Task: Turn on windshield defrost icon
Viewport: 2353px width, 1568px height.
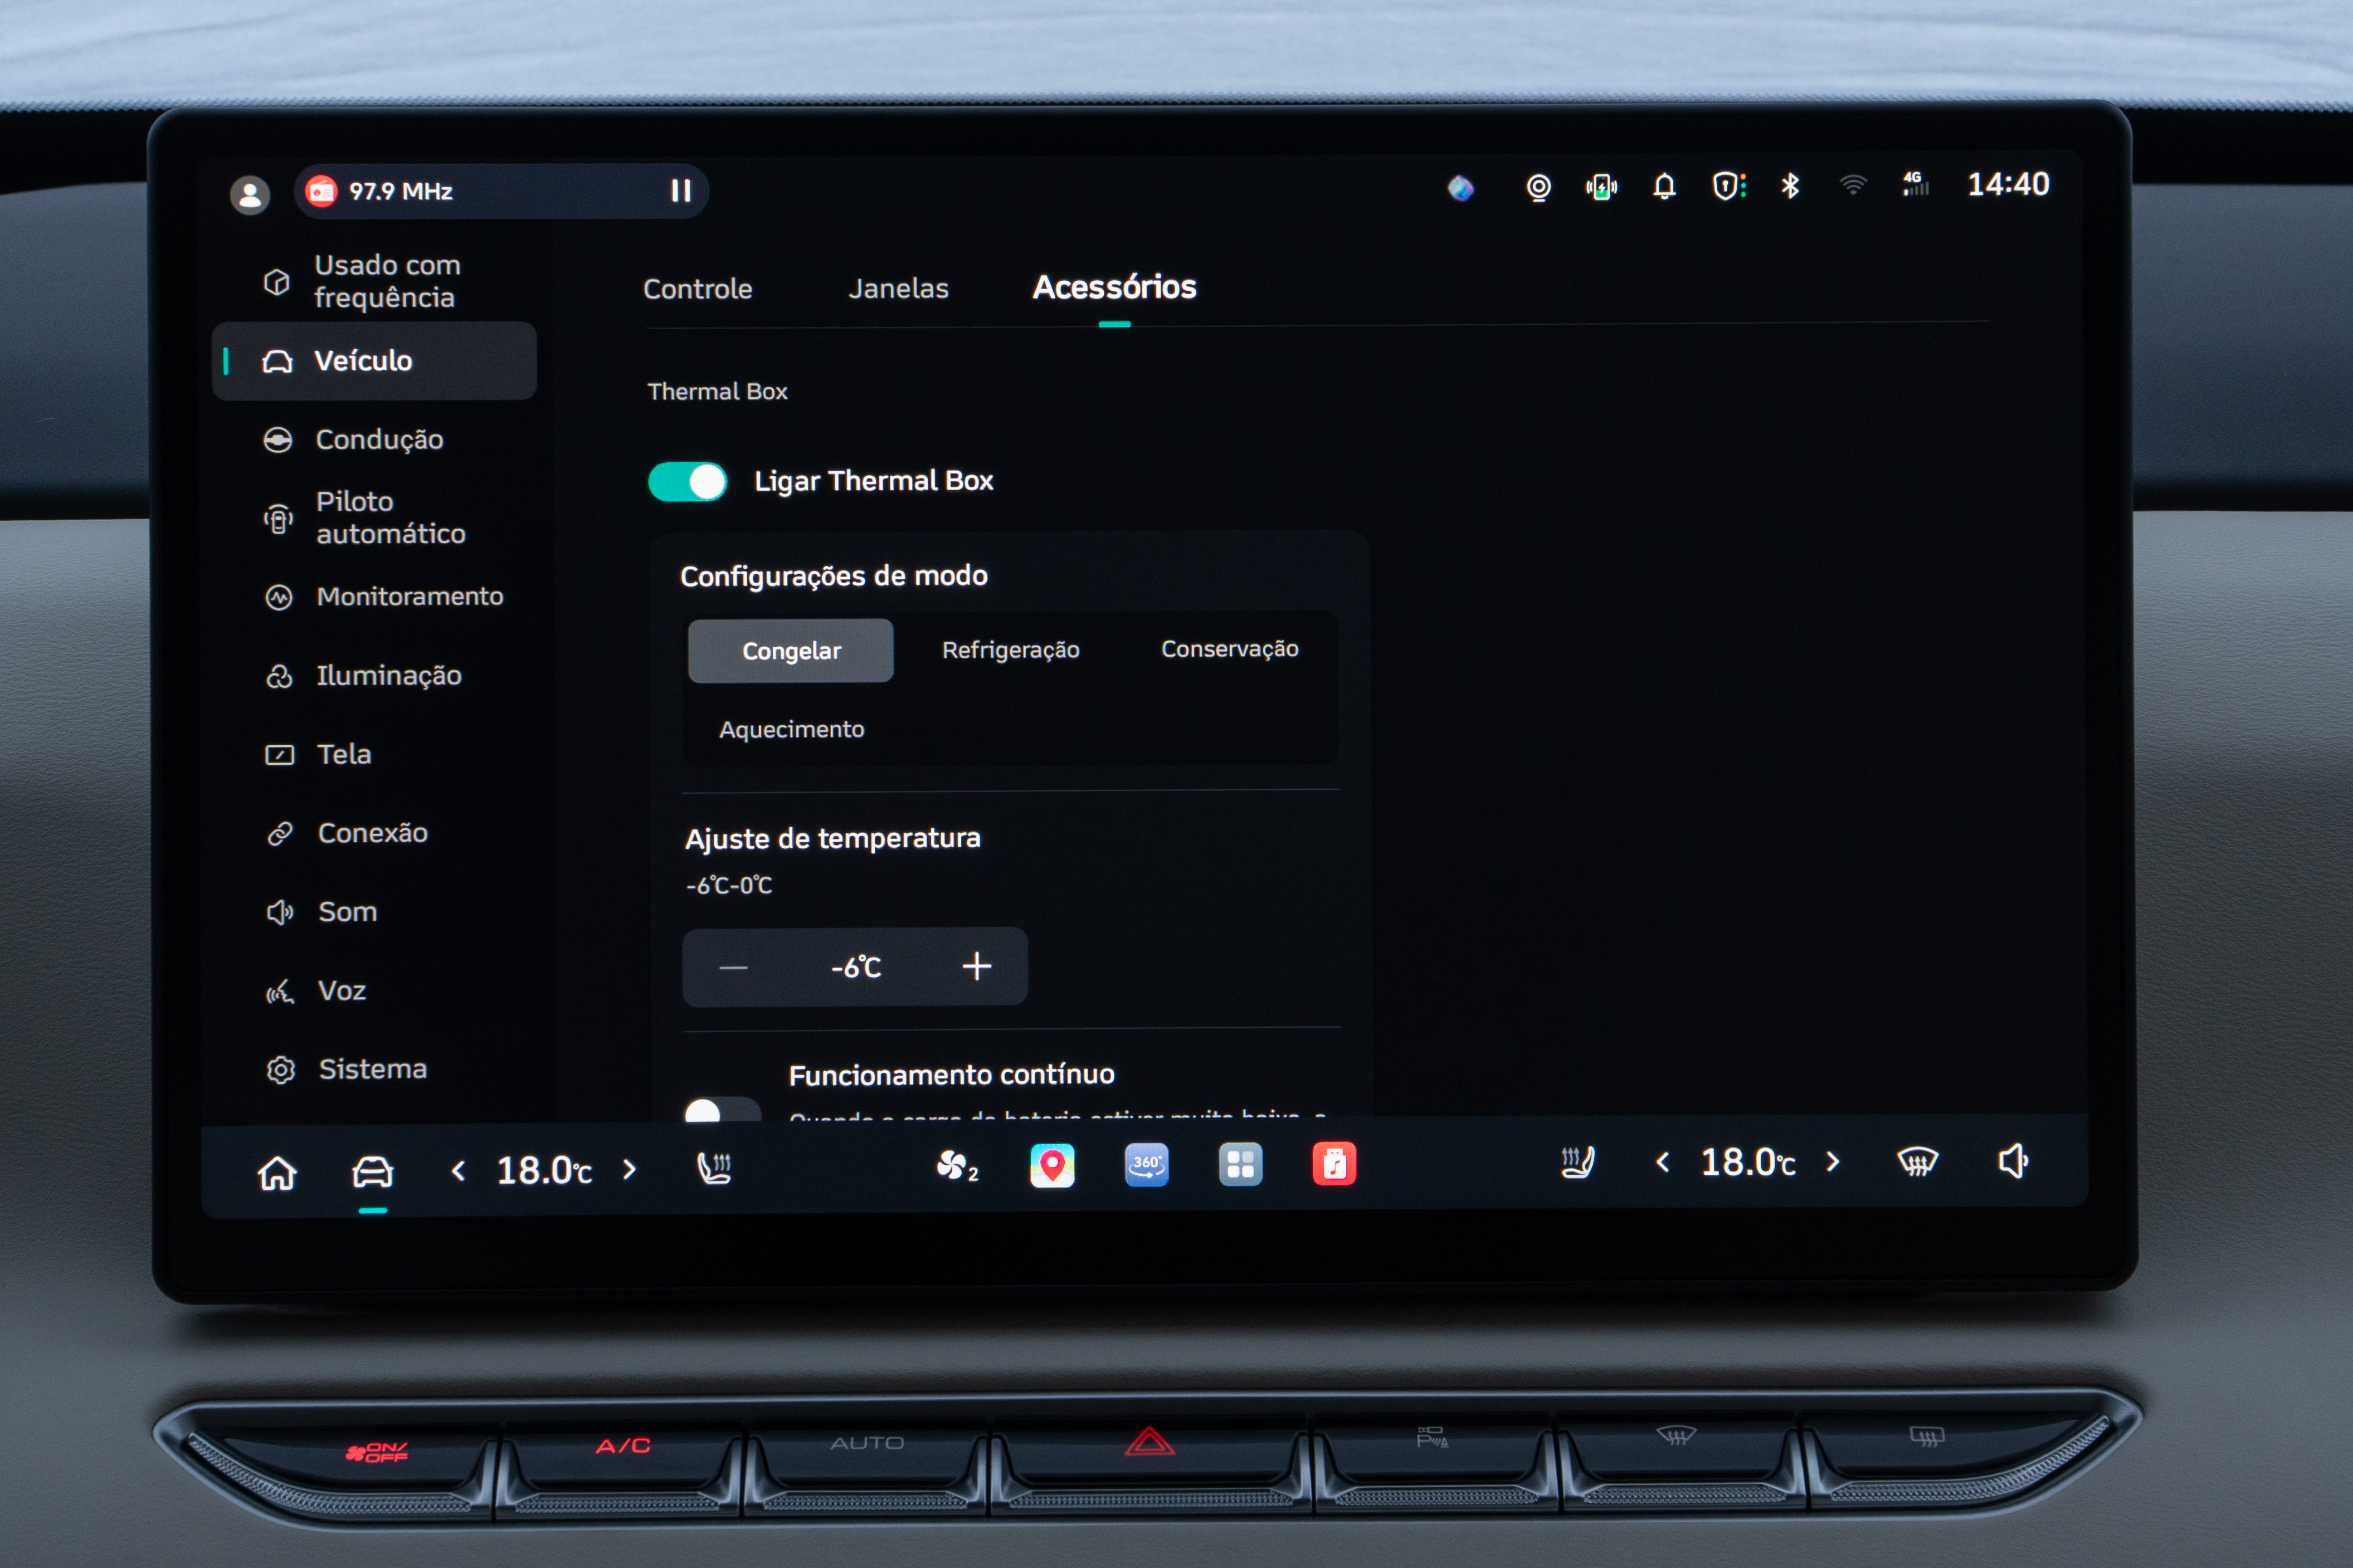Action: [1917, 1162]
